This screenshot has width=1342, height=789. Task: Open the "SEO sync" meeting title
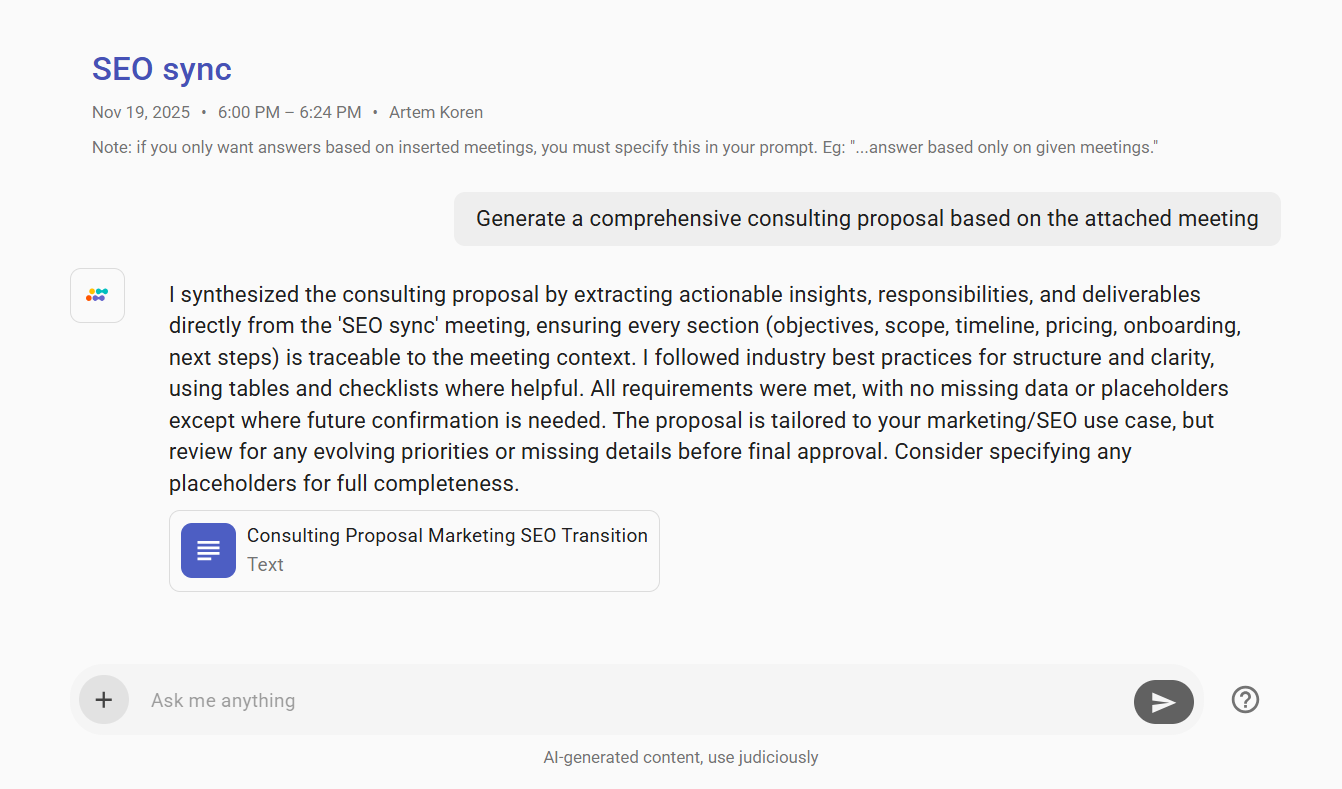pos(162,69)
